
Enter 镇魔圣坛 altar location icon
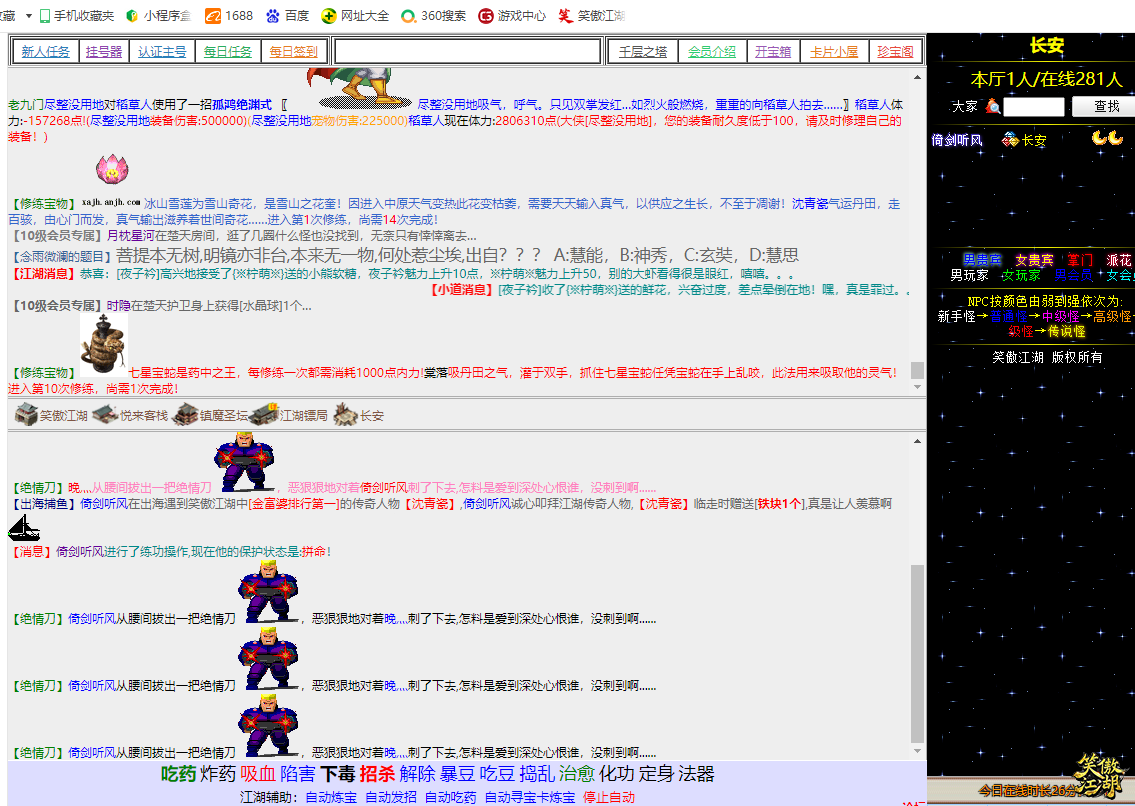coord(185,414)
